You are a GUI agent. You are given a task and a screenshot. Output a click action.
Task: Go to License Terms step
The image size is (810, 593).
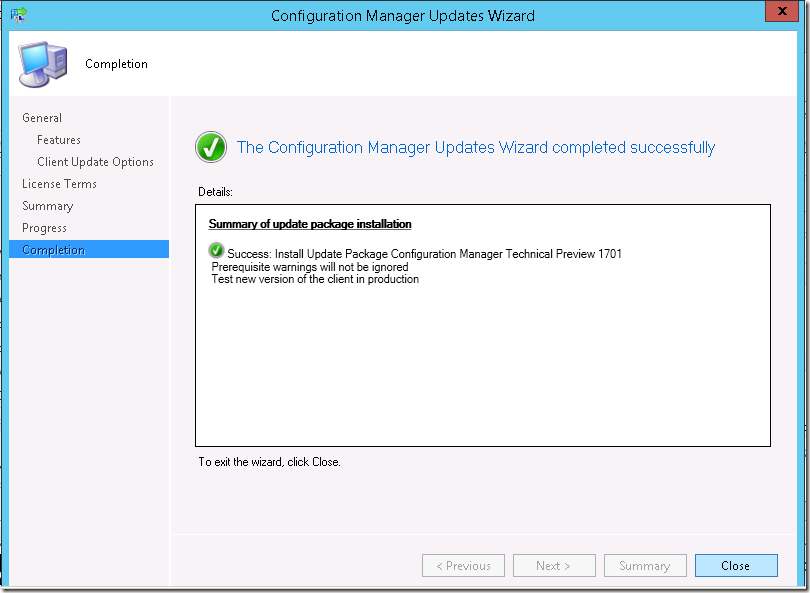coord(59,184)
